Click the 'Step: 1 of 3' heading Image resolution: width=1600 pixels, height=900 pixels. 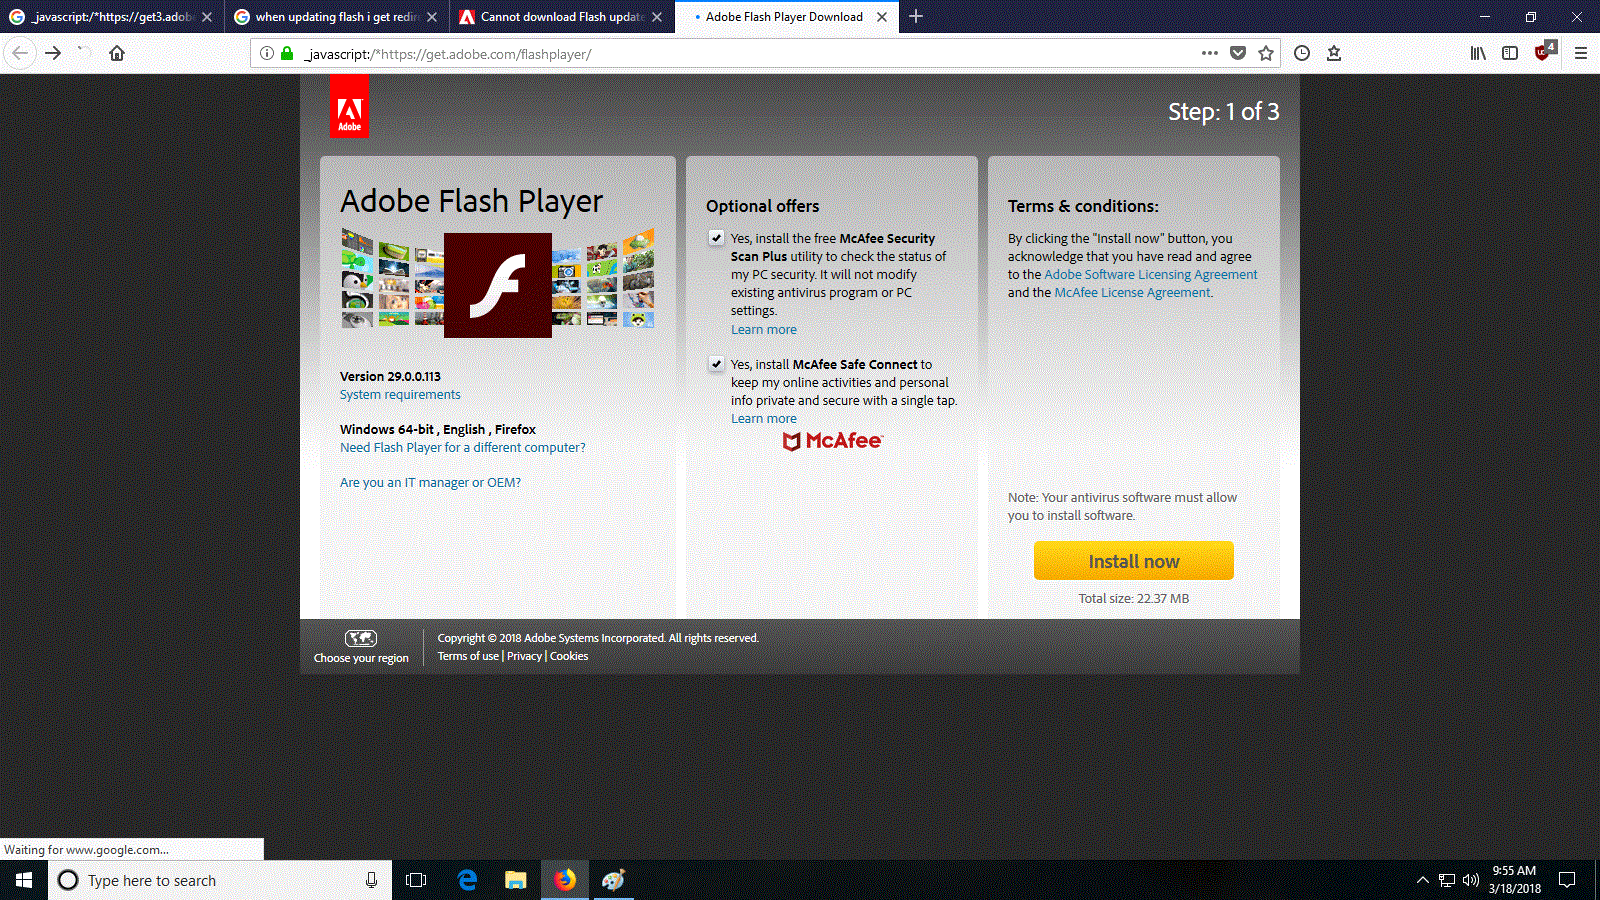tap(1224, 112)
